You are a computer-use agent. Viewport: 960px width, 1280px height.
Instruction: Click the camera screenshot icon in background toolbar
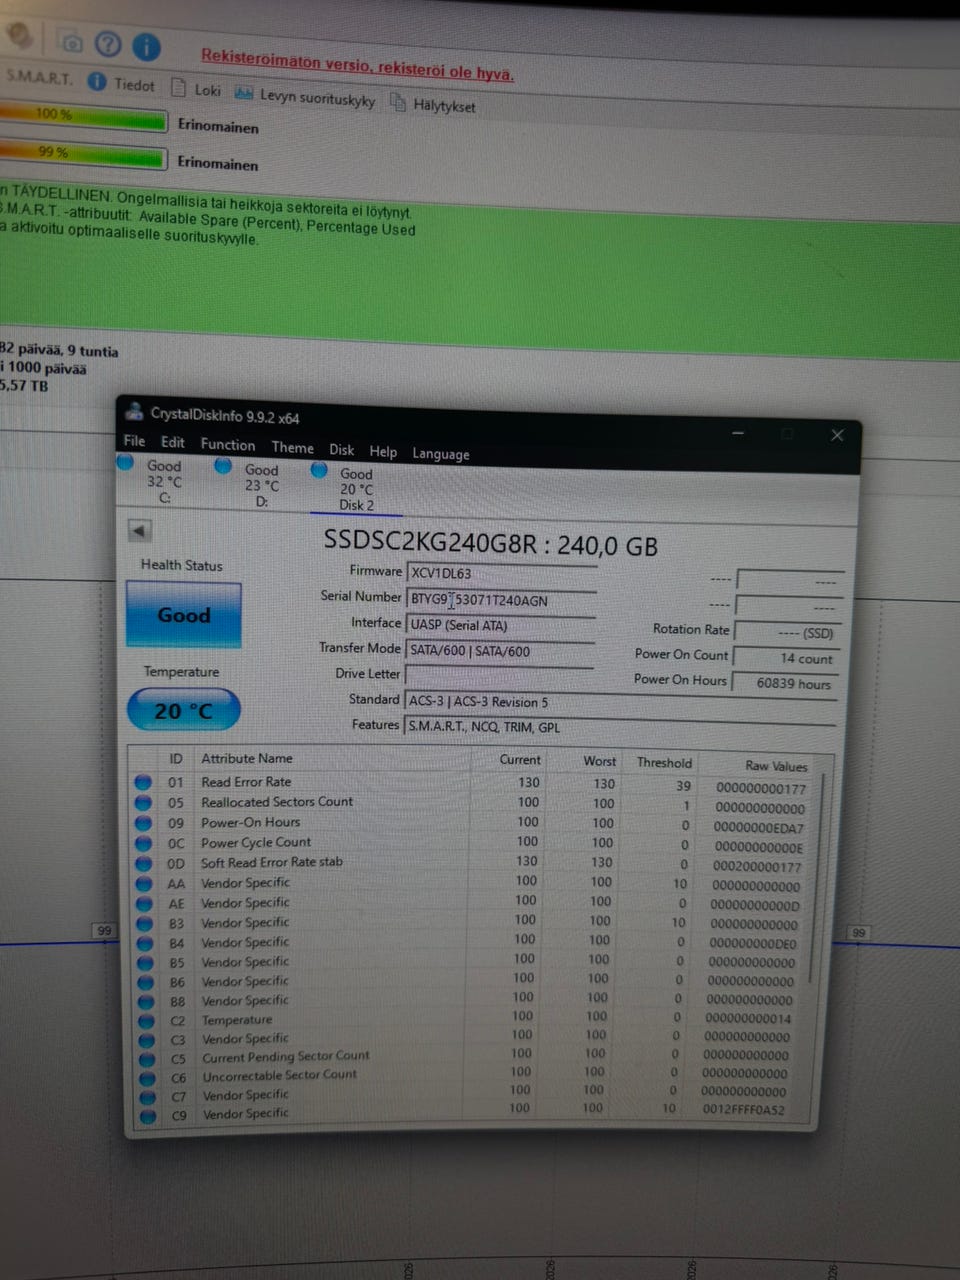(71, 43)
